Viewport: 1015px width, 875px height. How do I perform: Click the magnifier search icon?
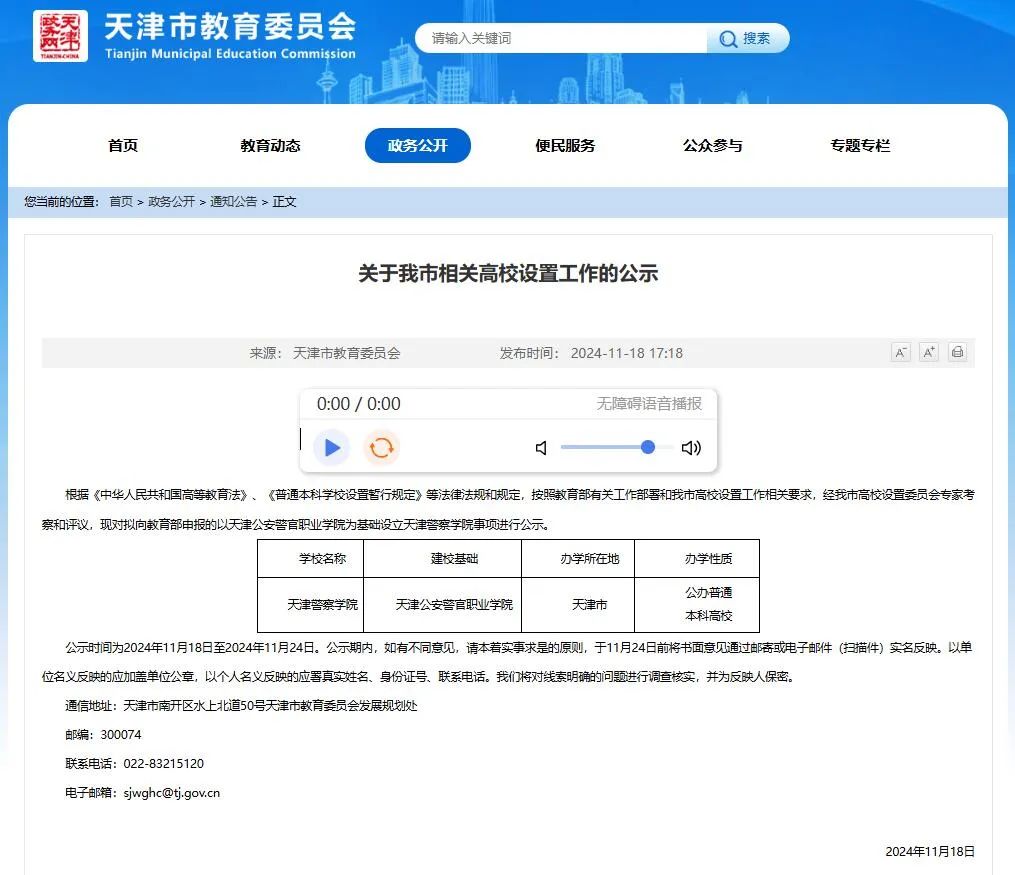tap(728, 38)
